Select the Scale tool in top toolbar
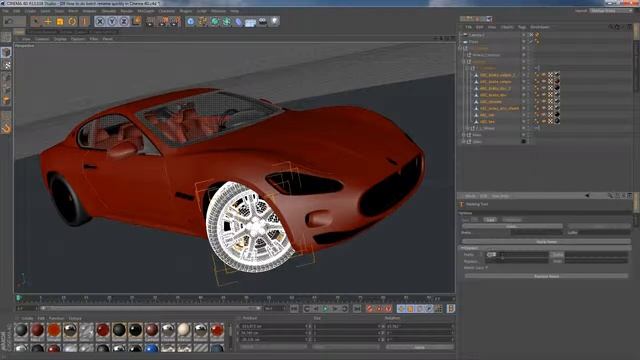 [60, 21]
